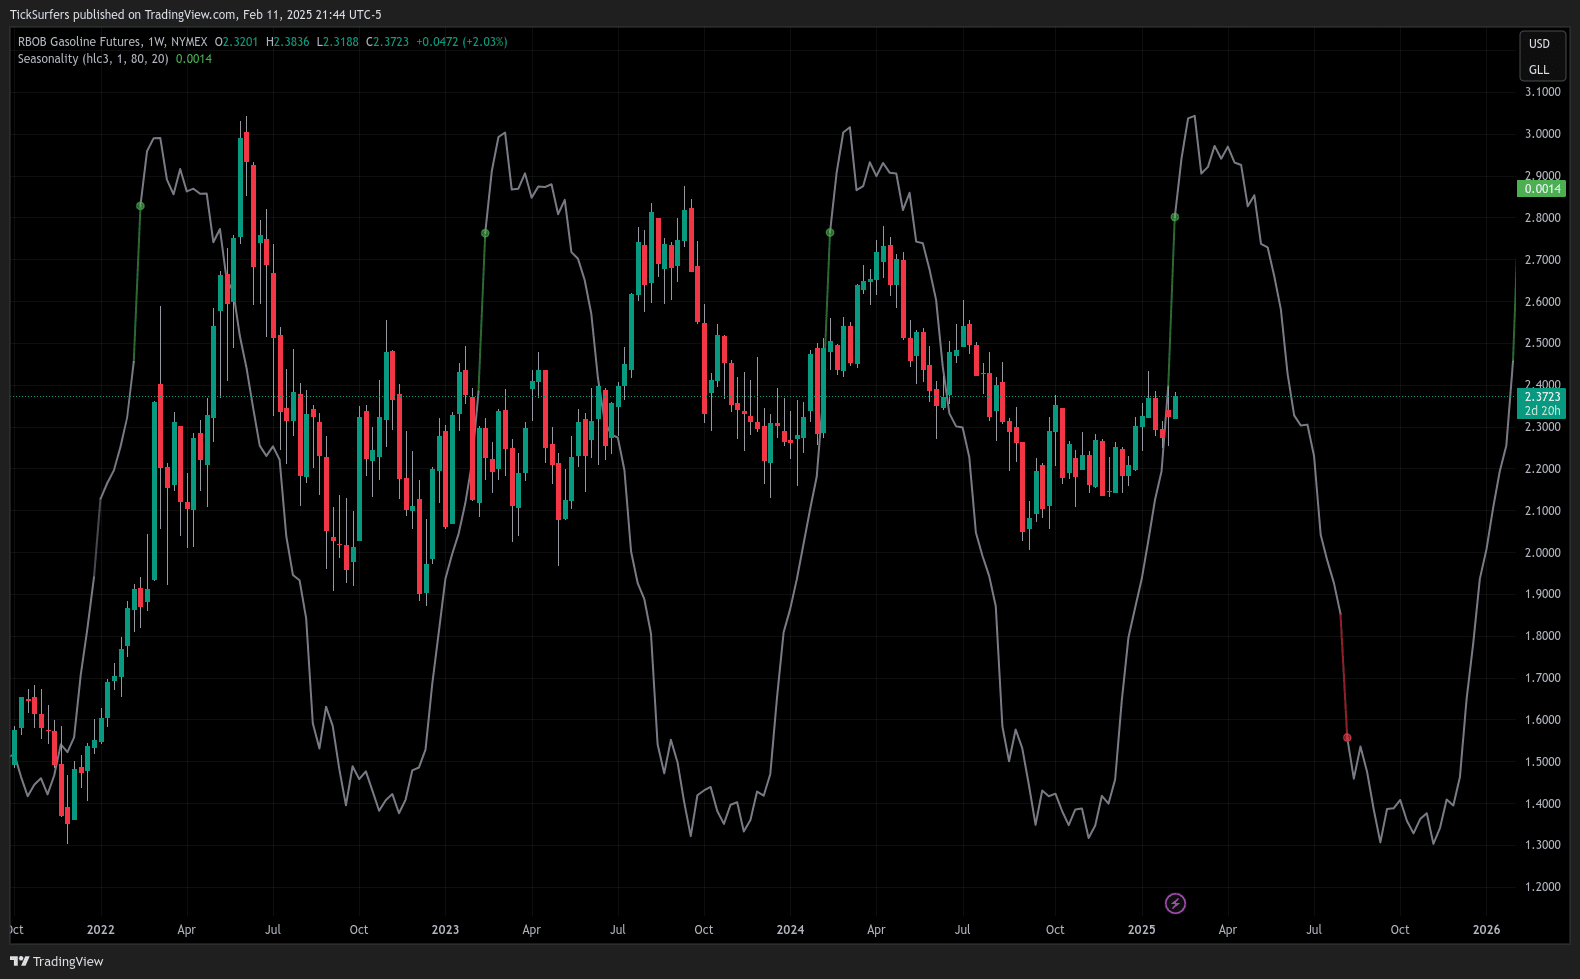Screen dimensions: 1580x979
Task: Open the Seasonality (hlc3, 1, 80, 20) indicator legend
Action: click(x=93, y=59)
